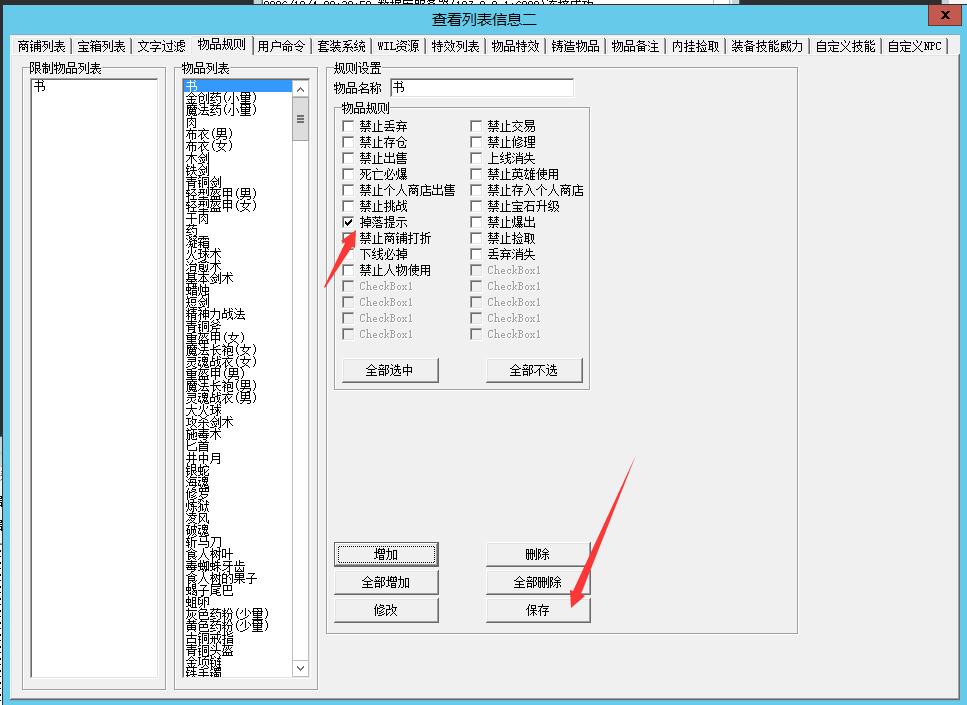The height and width of the screenshot is (705, 967).
Task: Tick the 禁止交易 checkbox
Action: (476, 126)
